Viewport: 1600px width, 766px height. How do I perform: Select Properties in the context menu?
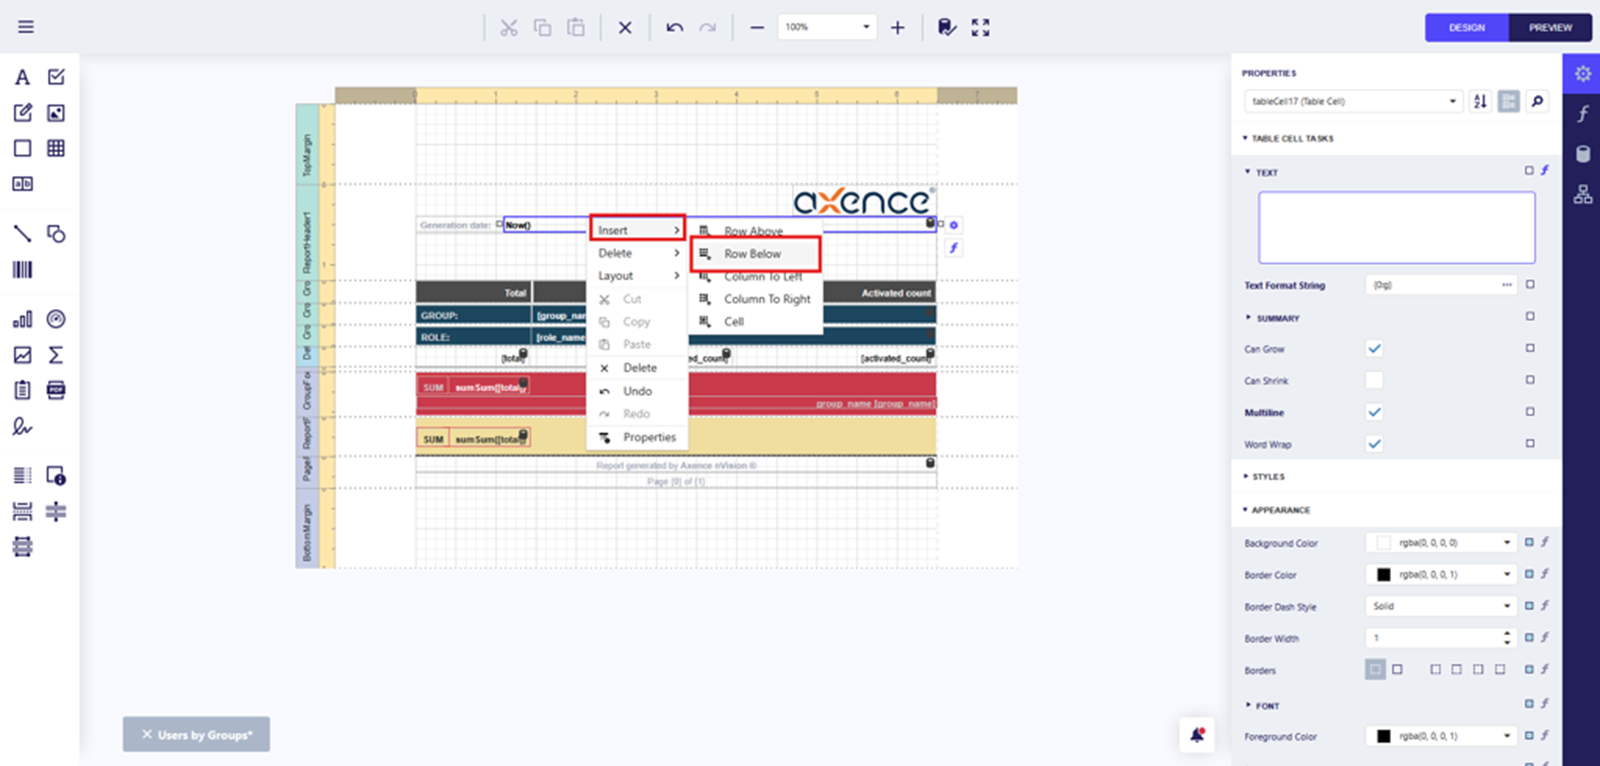(649, 437)
